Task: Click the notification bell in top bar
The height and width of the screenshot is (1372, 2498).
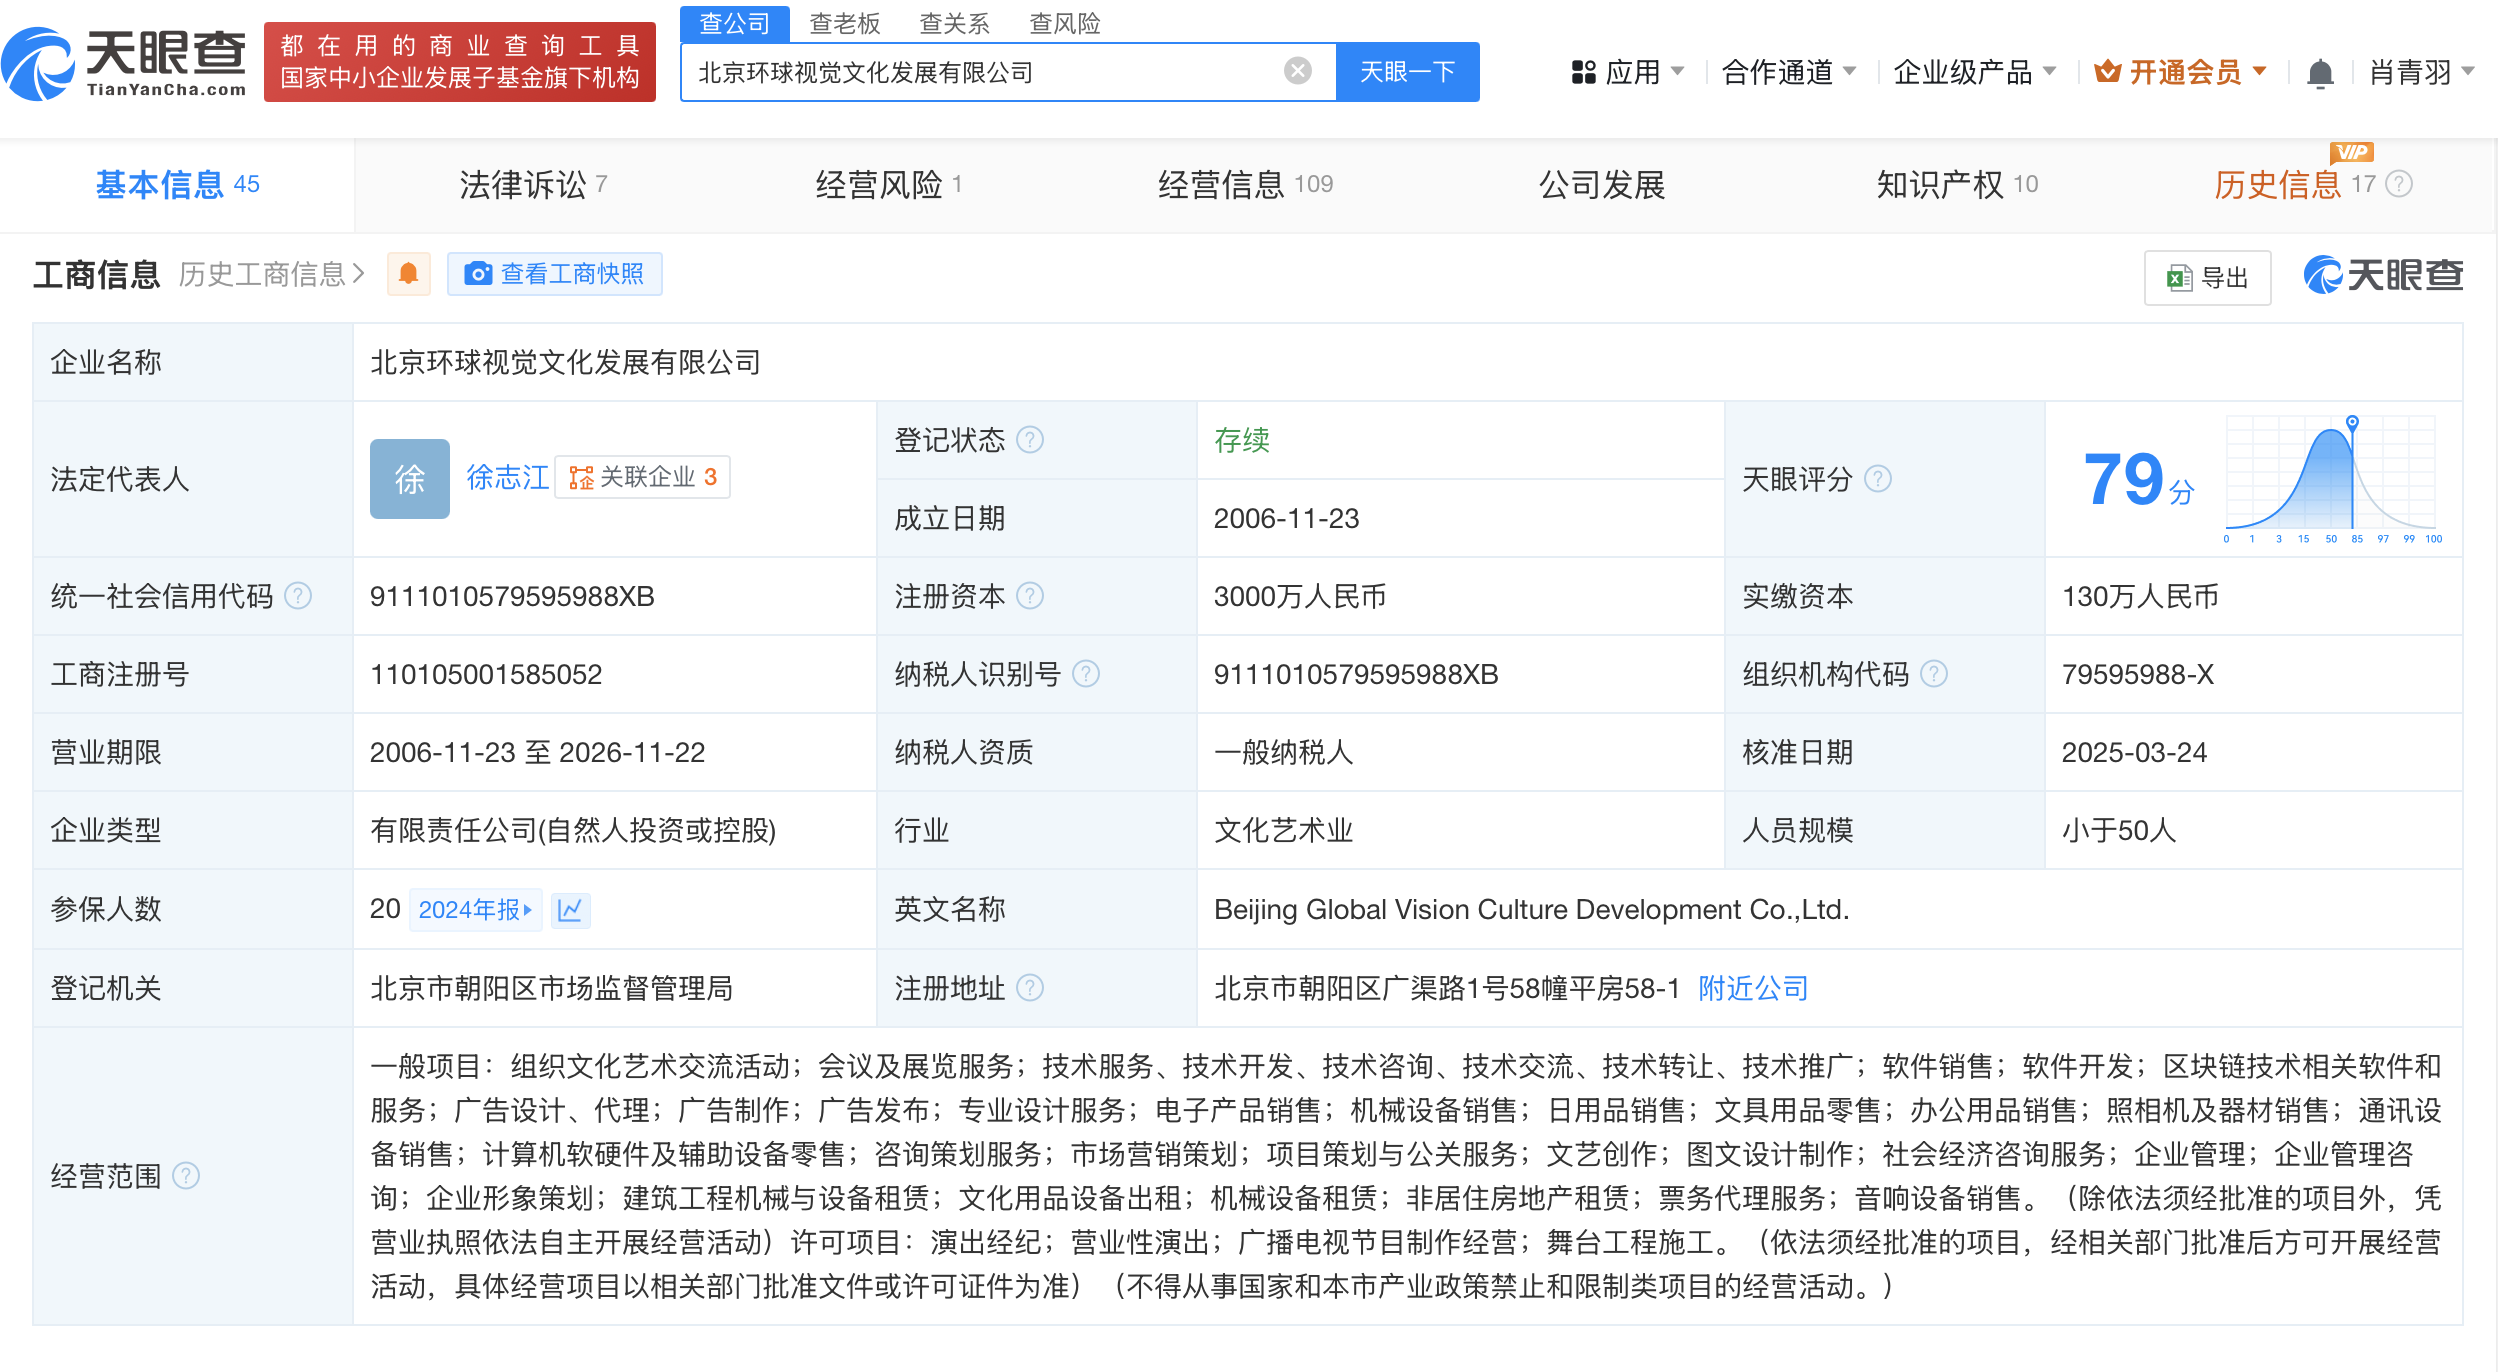Action: tap(2320, 73)
